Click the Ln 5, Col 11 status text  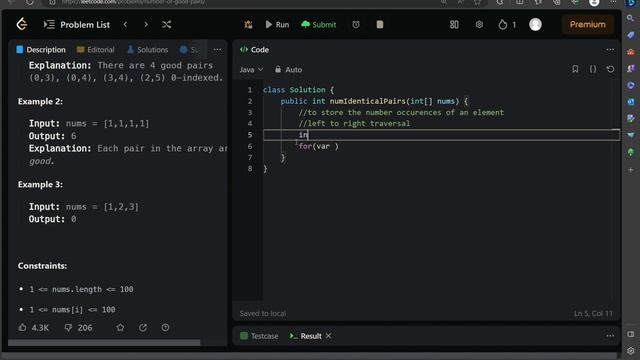click(593, 313)
